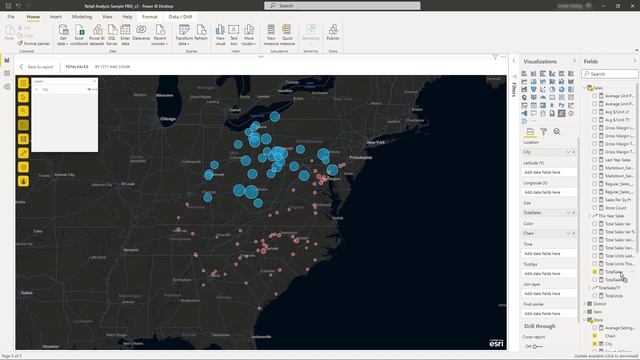Image resolution: width=640 pixels, height=360 pixels.
Task: Choose SQL Server data source
Action: coord(111,35)
